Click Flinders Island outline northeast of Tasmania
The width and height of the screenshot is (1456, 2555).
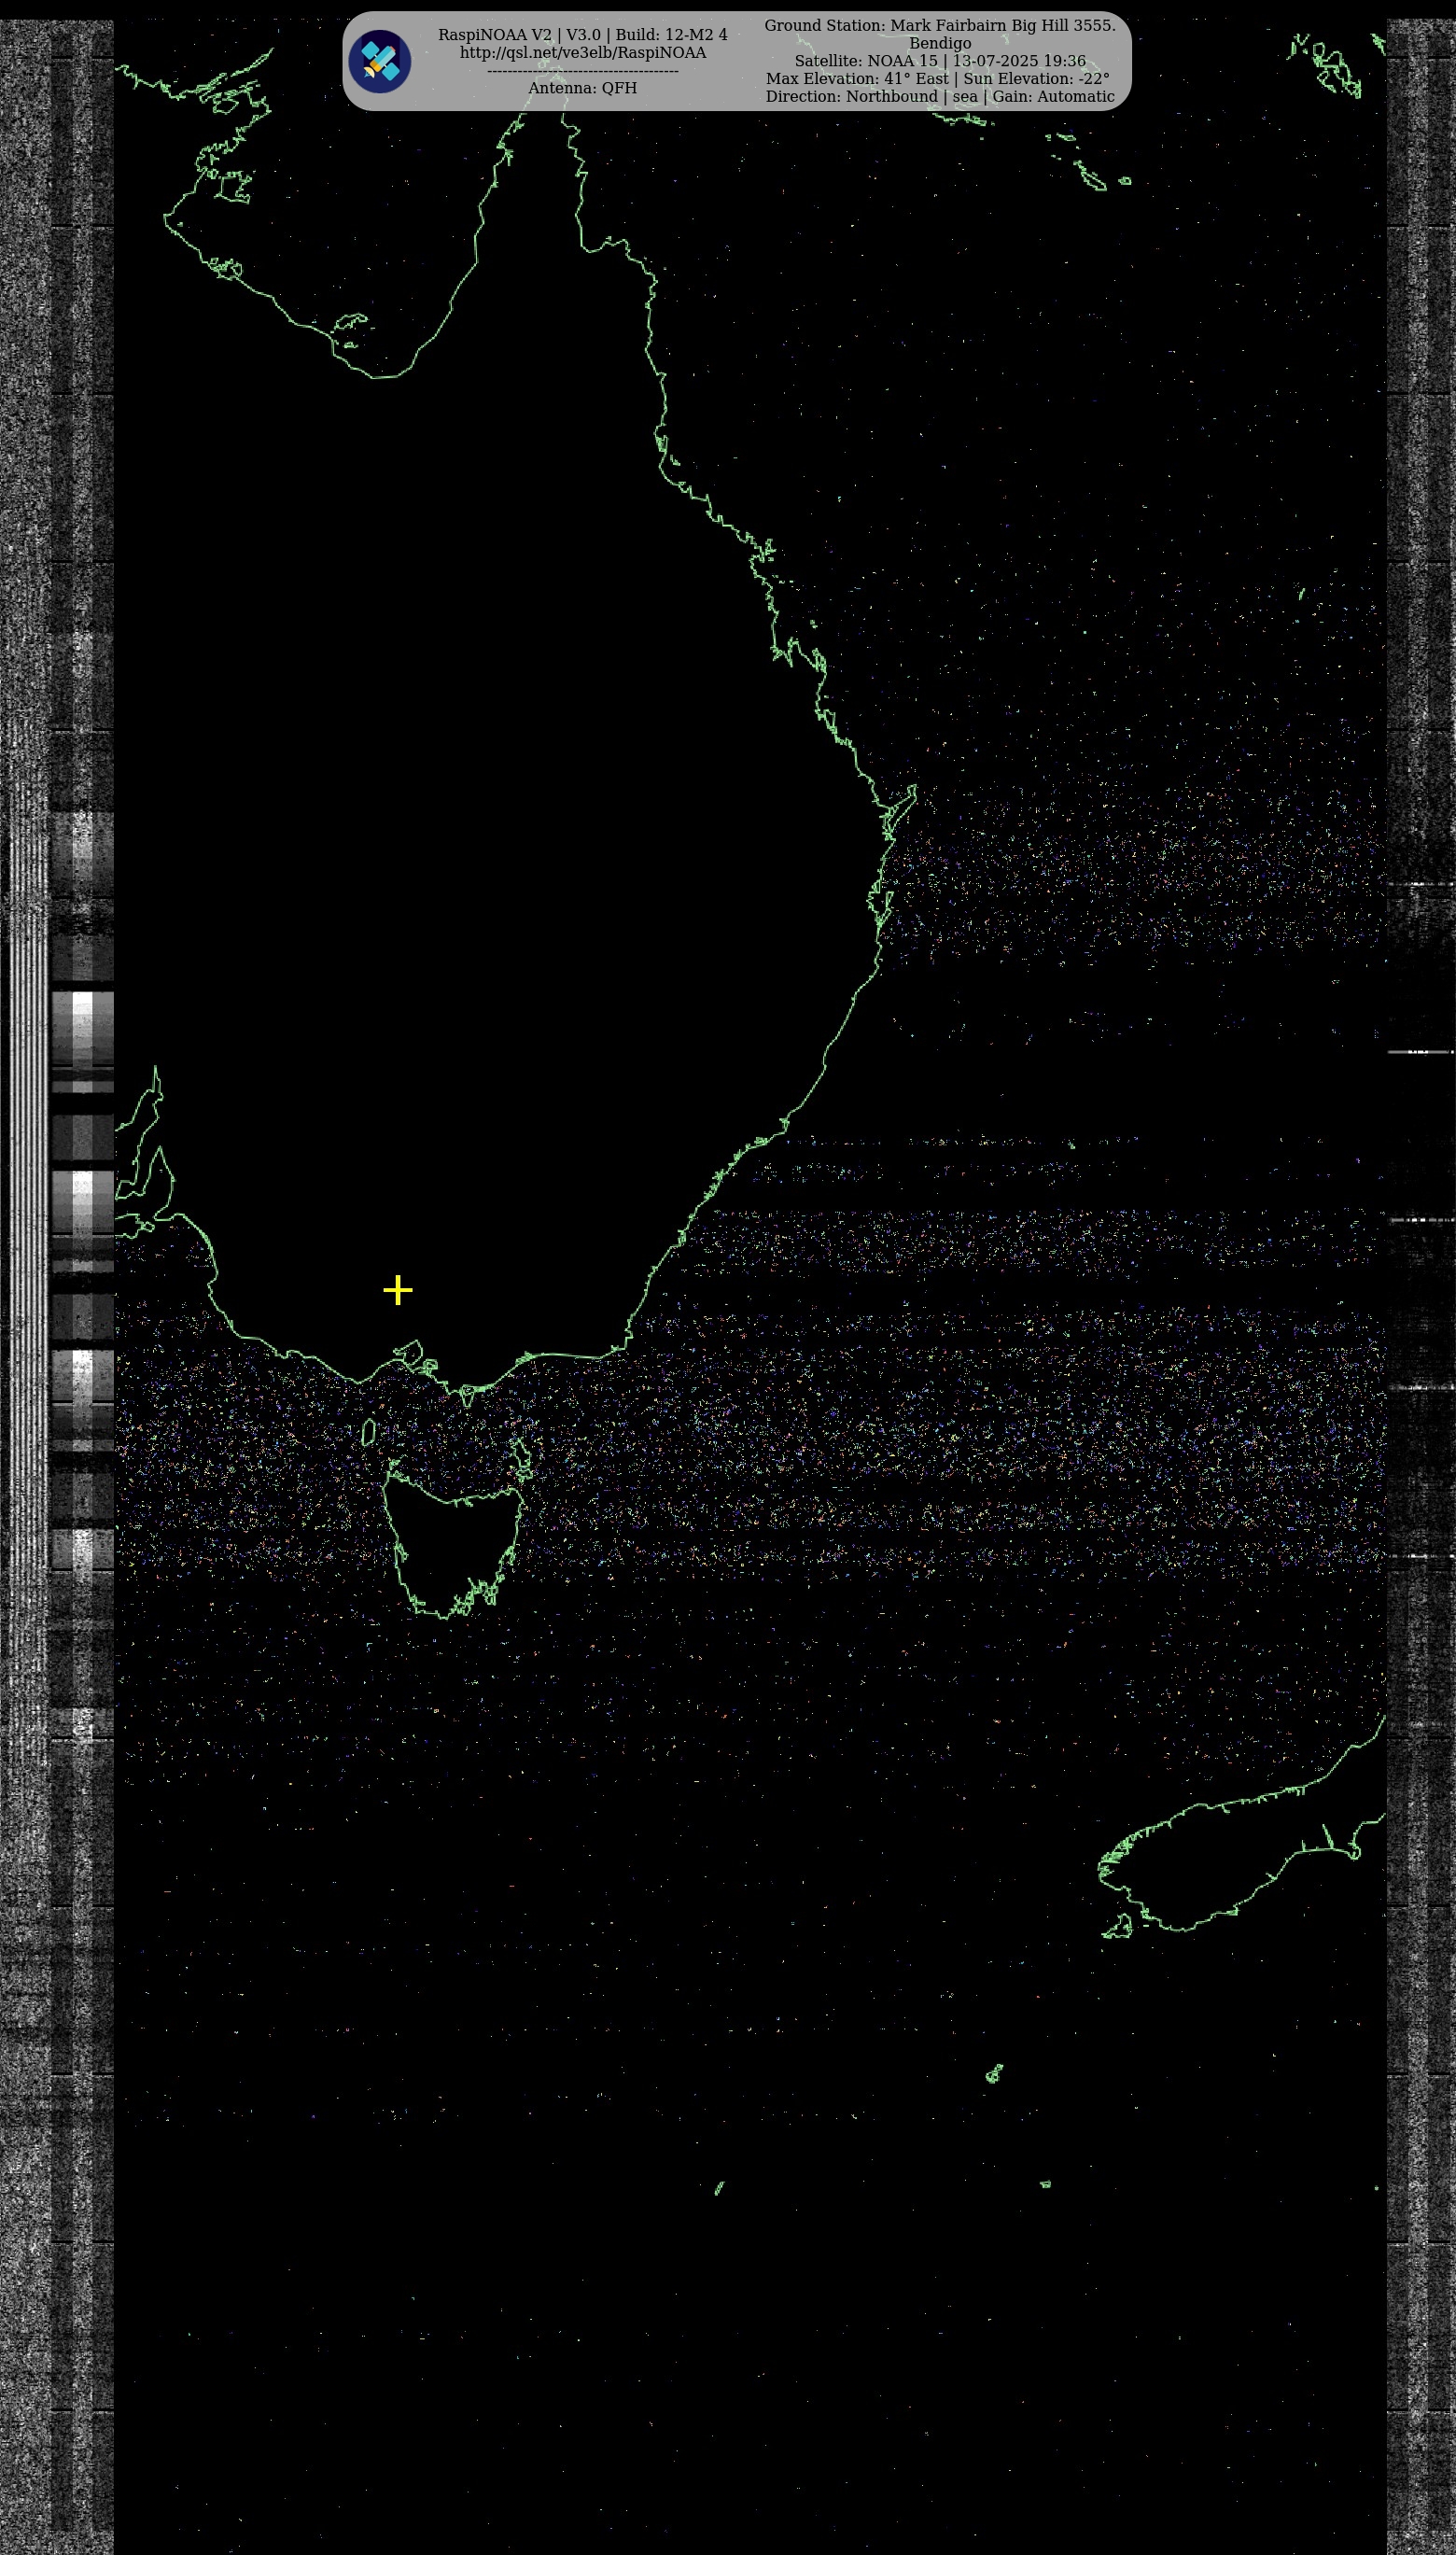(520, 1453)
